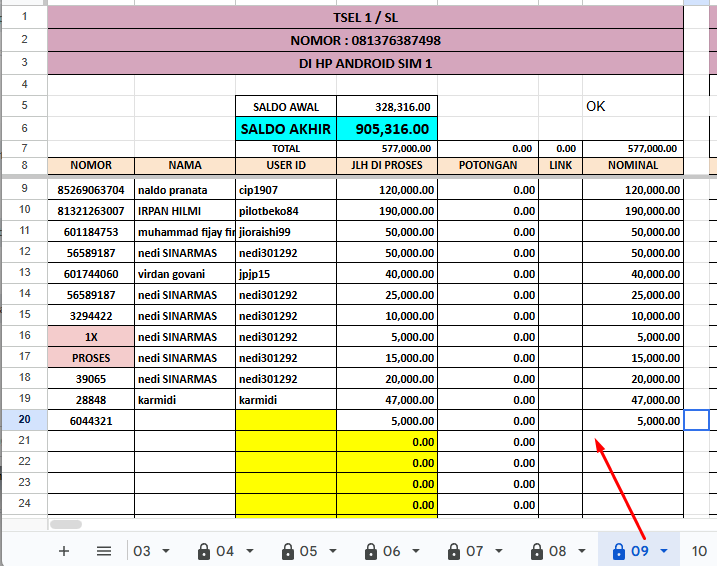The width and height of the screenshot is (717, 566).
Task: Select number cell 601184753
Action: [x=91, y=232]
